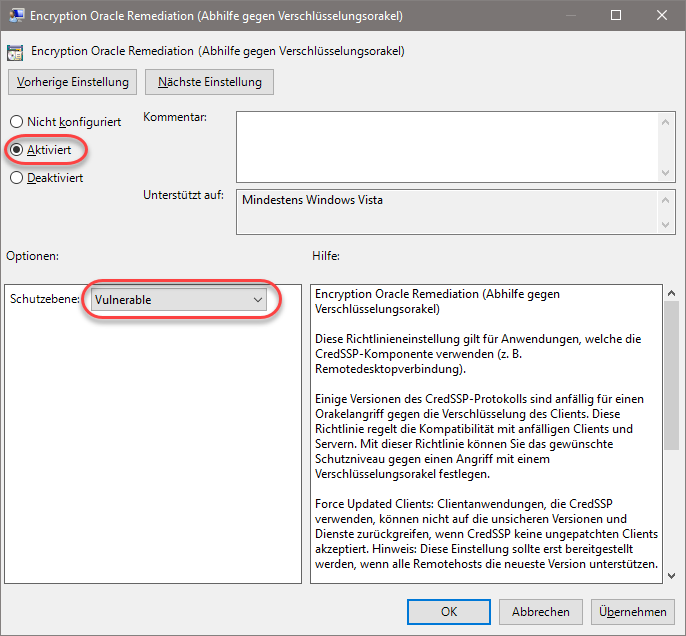Jump to 'Nächste Einstellung'
The image size is (686, 636).
(209, 82)
